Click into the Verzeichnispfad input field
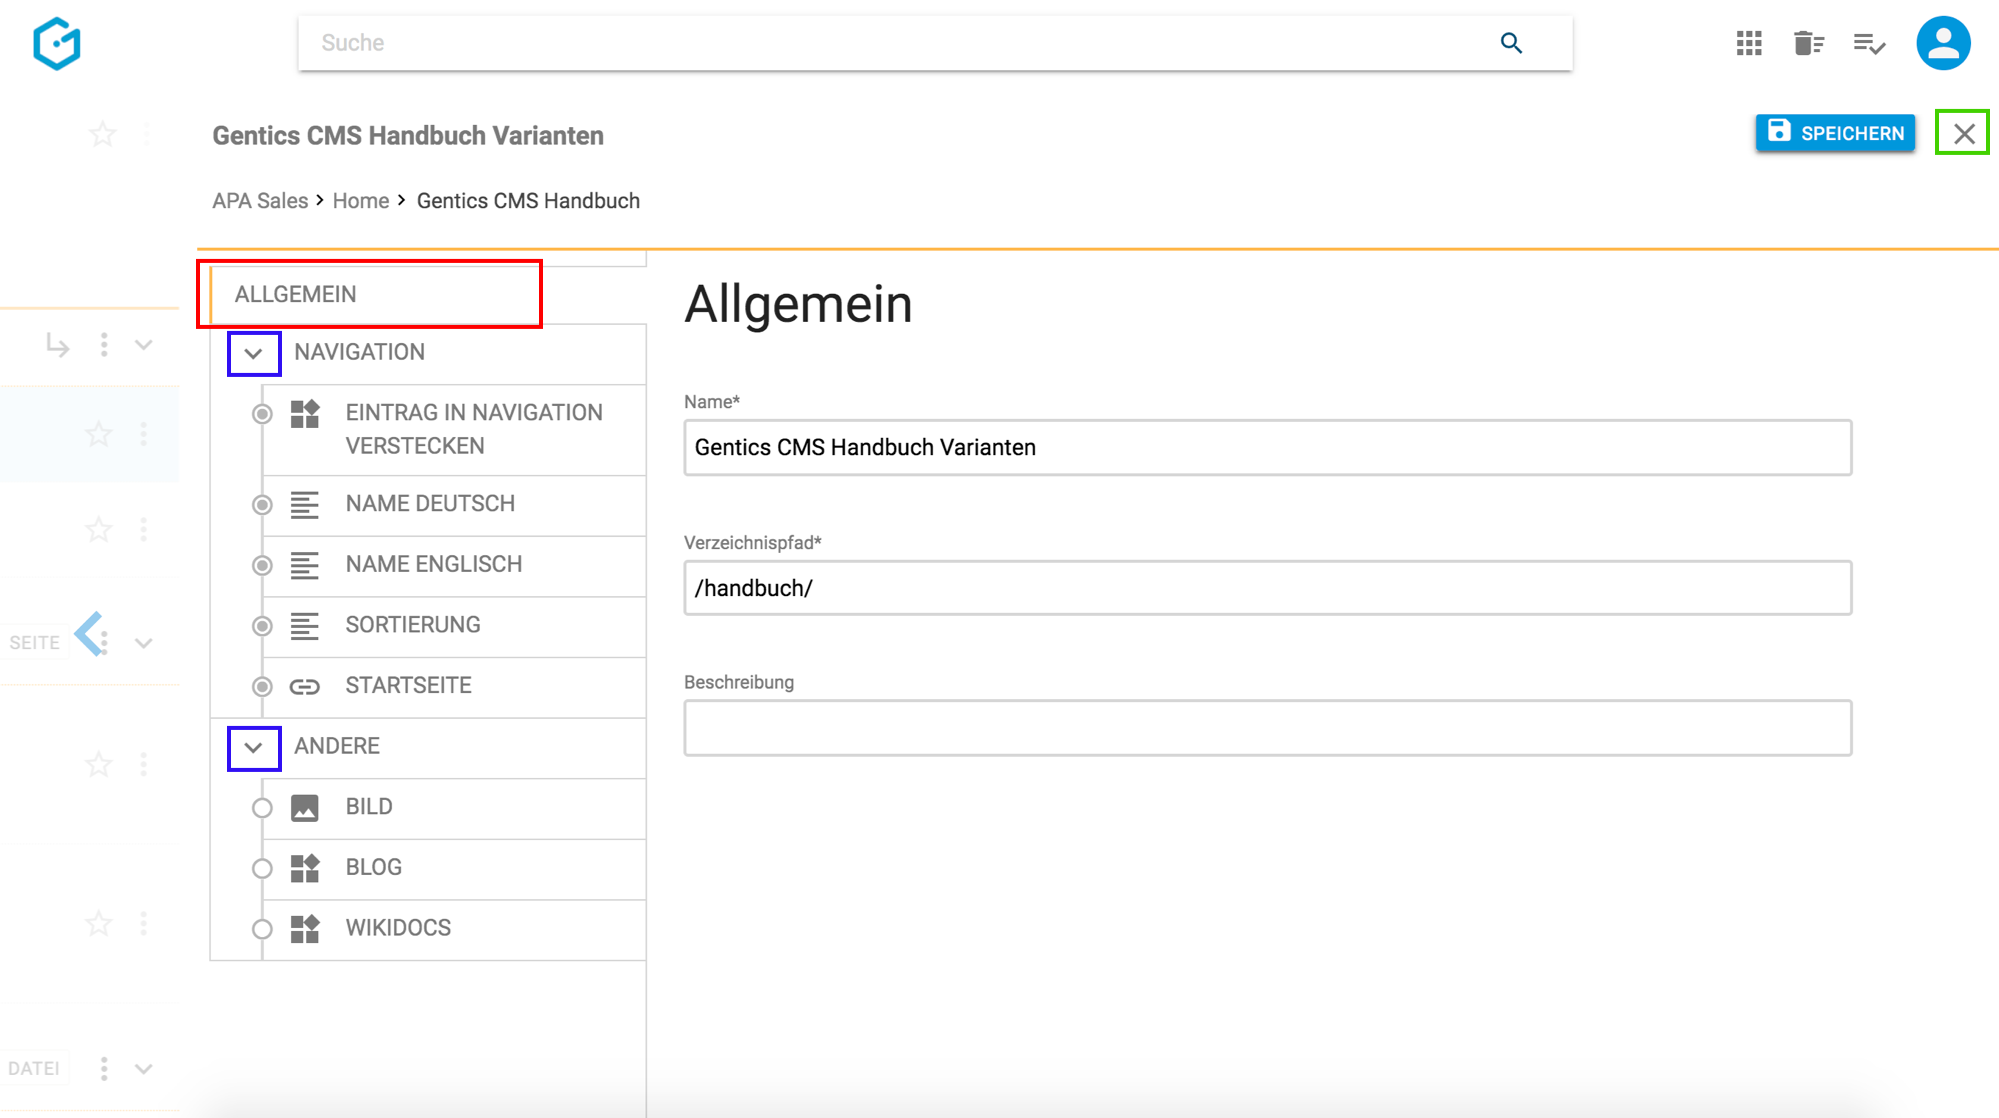 pyautogui.click(x=1268, y=588)
